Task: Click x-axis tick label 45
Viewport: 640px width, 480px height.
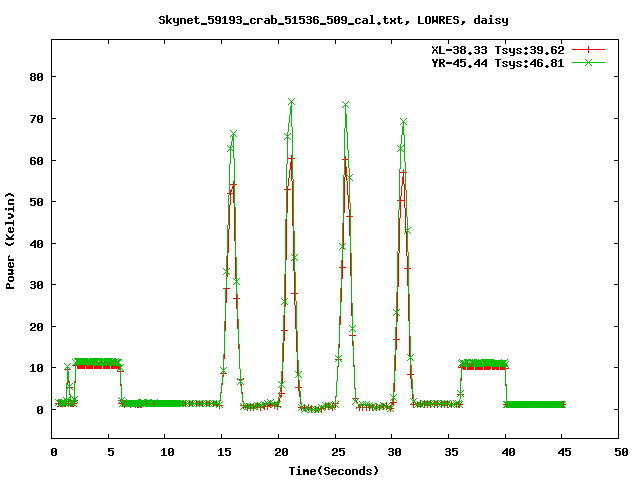Action: click(565, 452)
